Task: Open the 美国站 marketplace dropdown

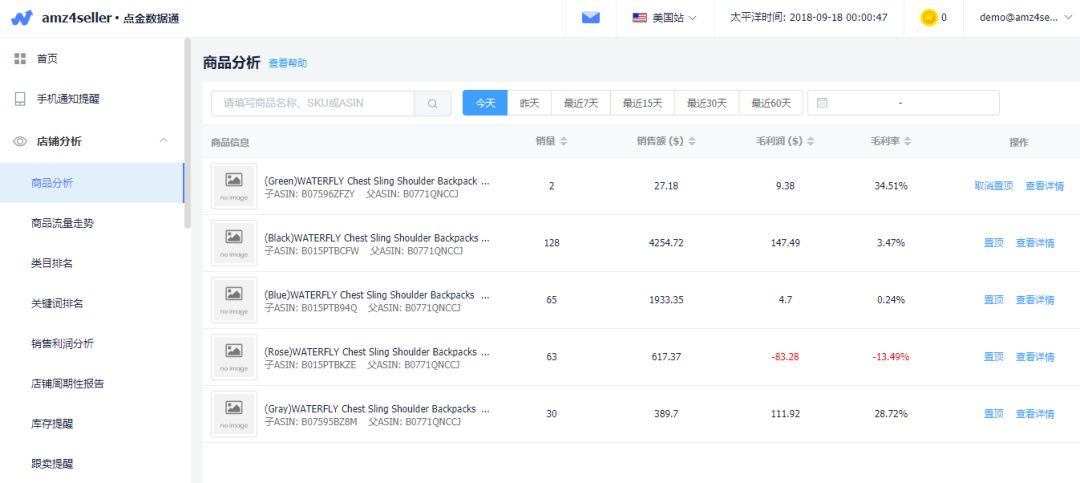Action: [x=664, y=17]
